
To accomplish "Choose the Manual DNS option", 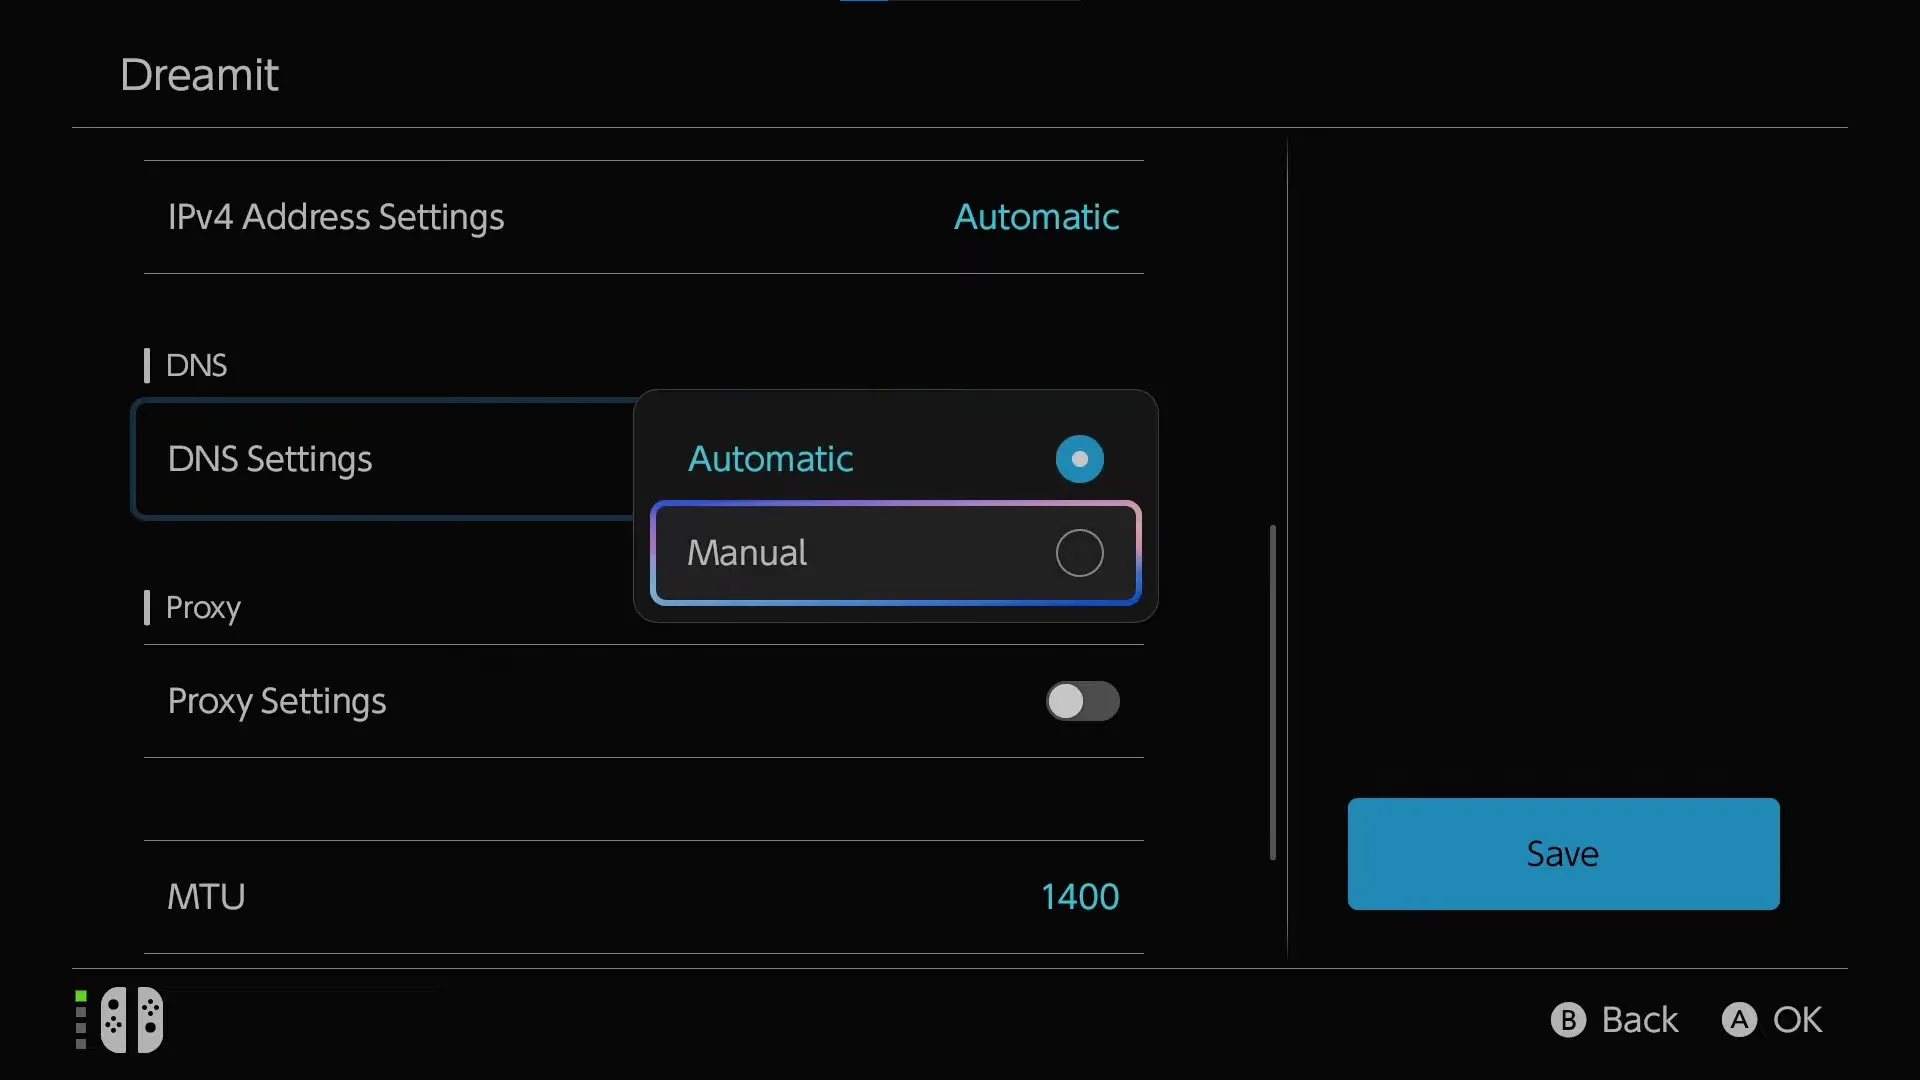I will click(x=895, y=553).
